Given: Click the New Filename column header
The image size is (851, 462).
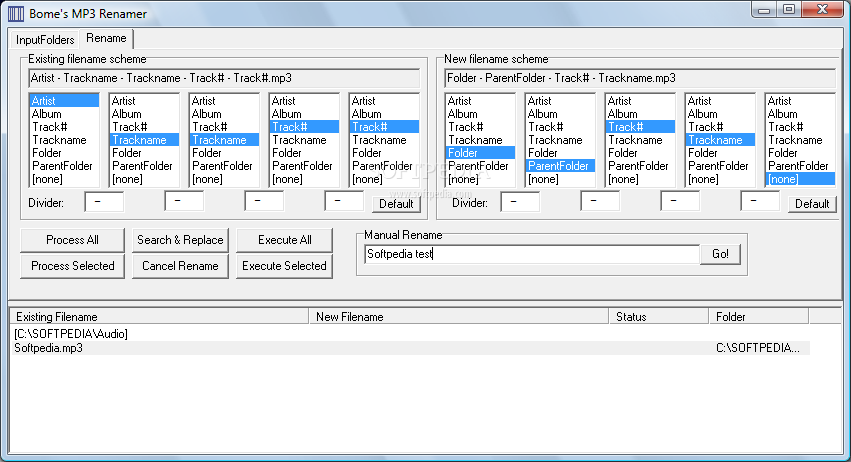Looking at the screenshot, I should (x=459, y=317).
